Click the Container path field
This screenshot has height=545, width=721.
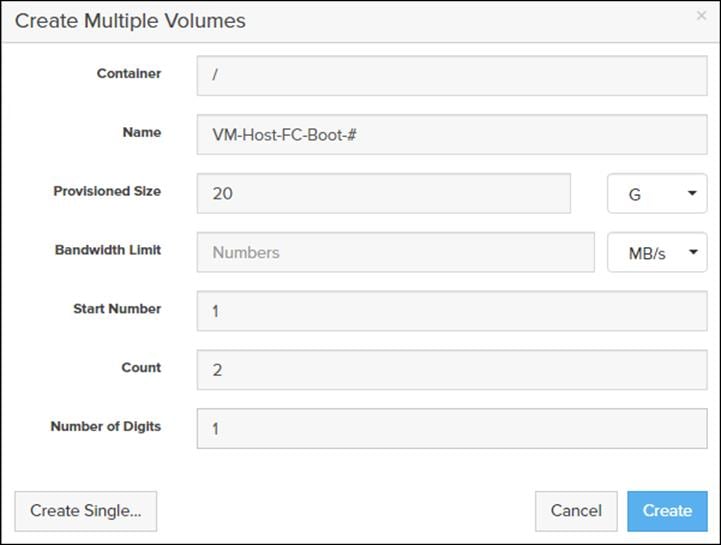[x=451, y=76]
